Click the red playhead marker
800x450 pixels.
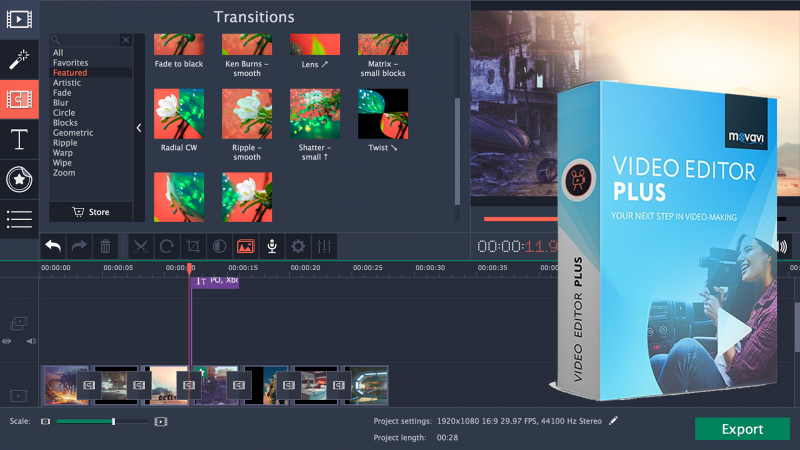click(x=189, y=268)
